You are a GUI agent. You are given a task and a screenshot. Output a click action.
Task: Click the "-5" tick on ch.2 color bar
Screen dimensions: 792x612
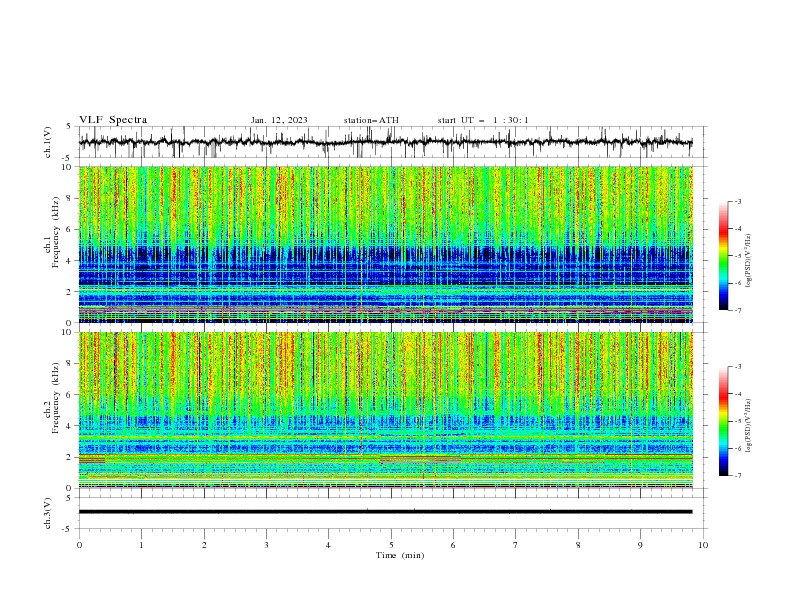click(737, 421)
